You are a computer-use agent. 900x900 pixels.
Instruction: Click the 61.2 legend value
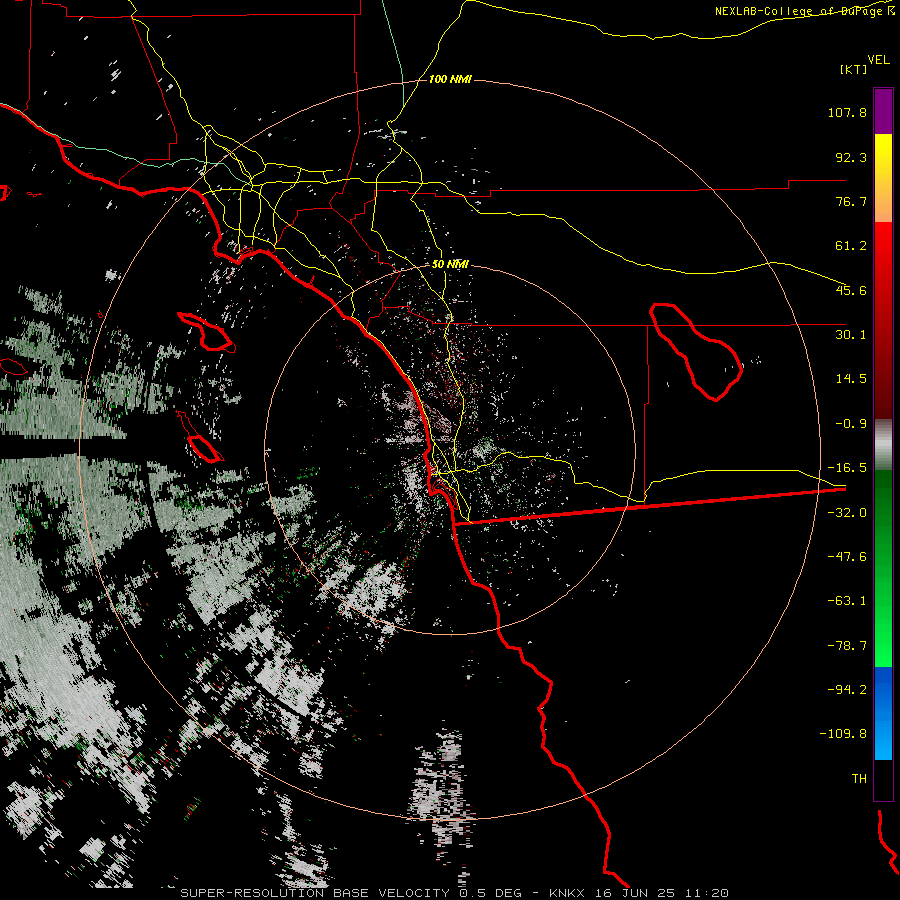(851, 246)
